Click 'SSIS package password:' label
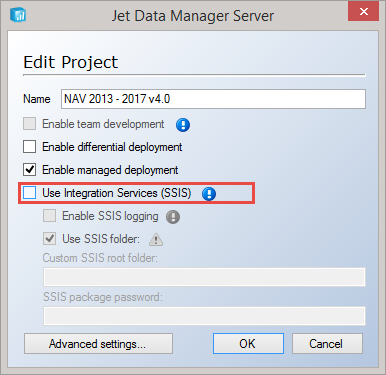The height and width of the screenshot is (375, 386). [x=103, y=297]
